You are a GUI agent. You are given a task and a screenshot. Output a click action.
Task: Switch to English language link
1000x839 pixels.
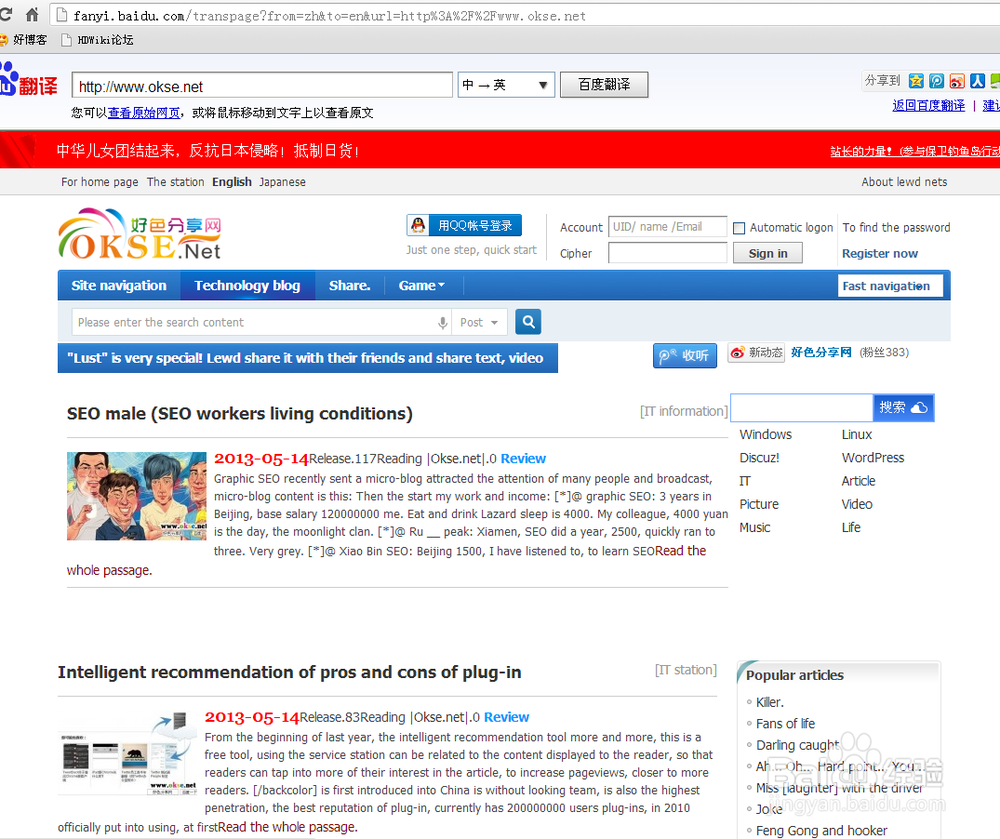point(232,182)
